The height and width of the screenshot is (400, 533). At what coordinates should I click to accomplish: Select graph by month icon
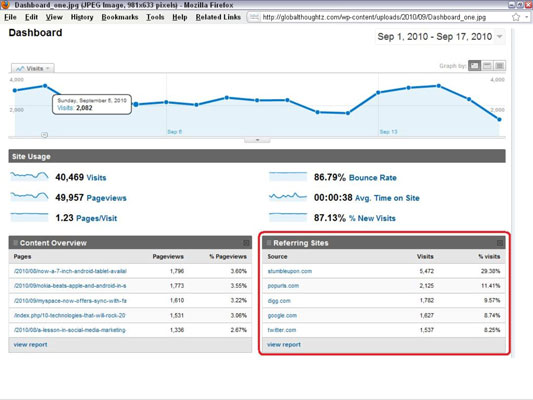click(499, 66)
